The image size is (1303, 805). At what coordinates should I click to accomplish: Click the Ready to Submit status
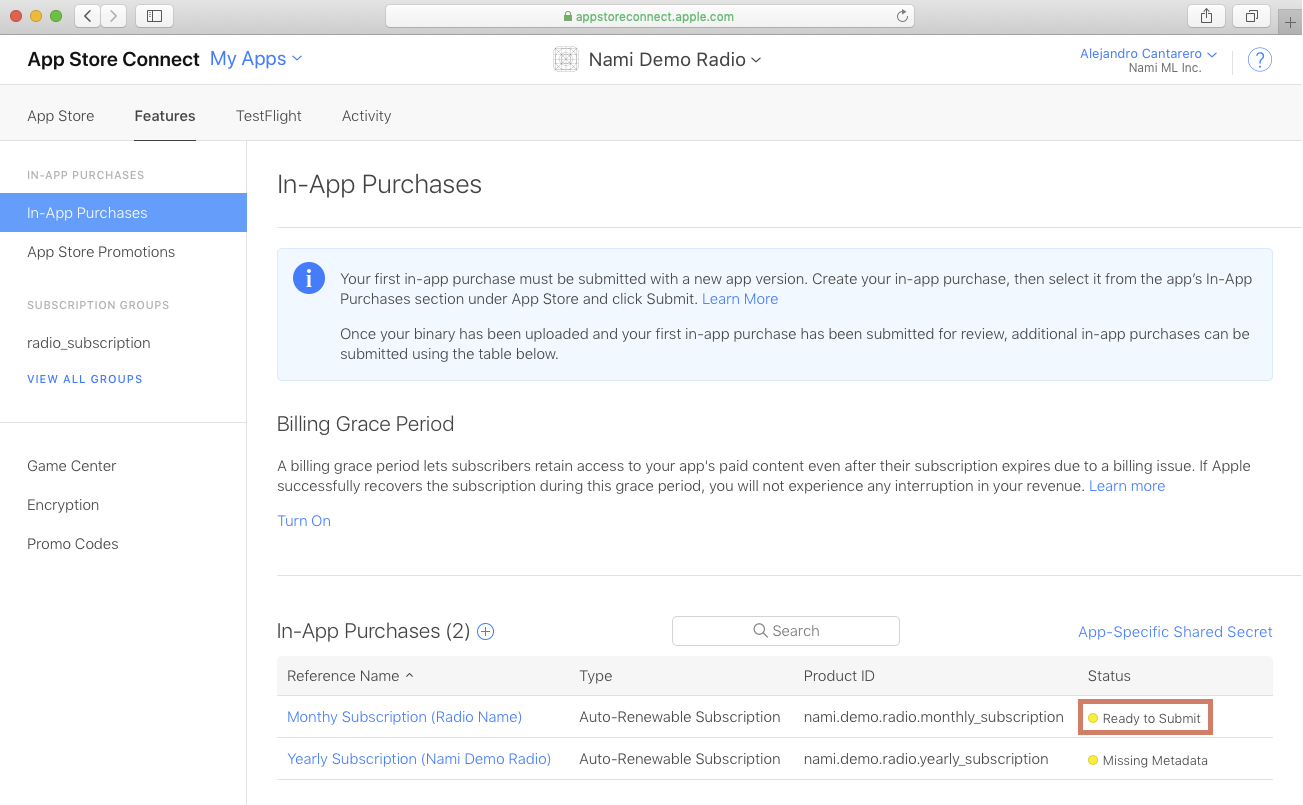(x=1146, y=718)
